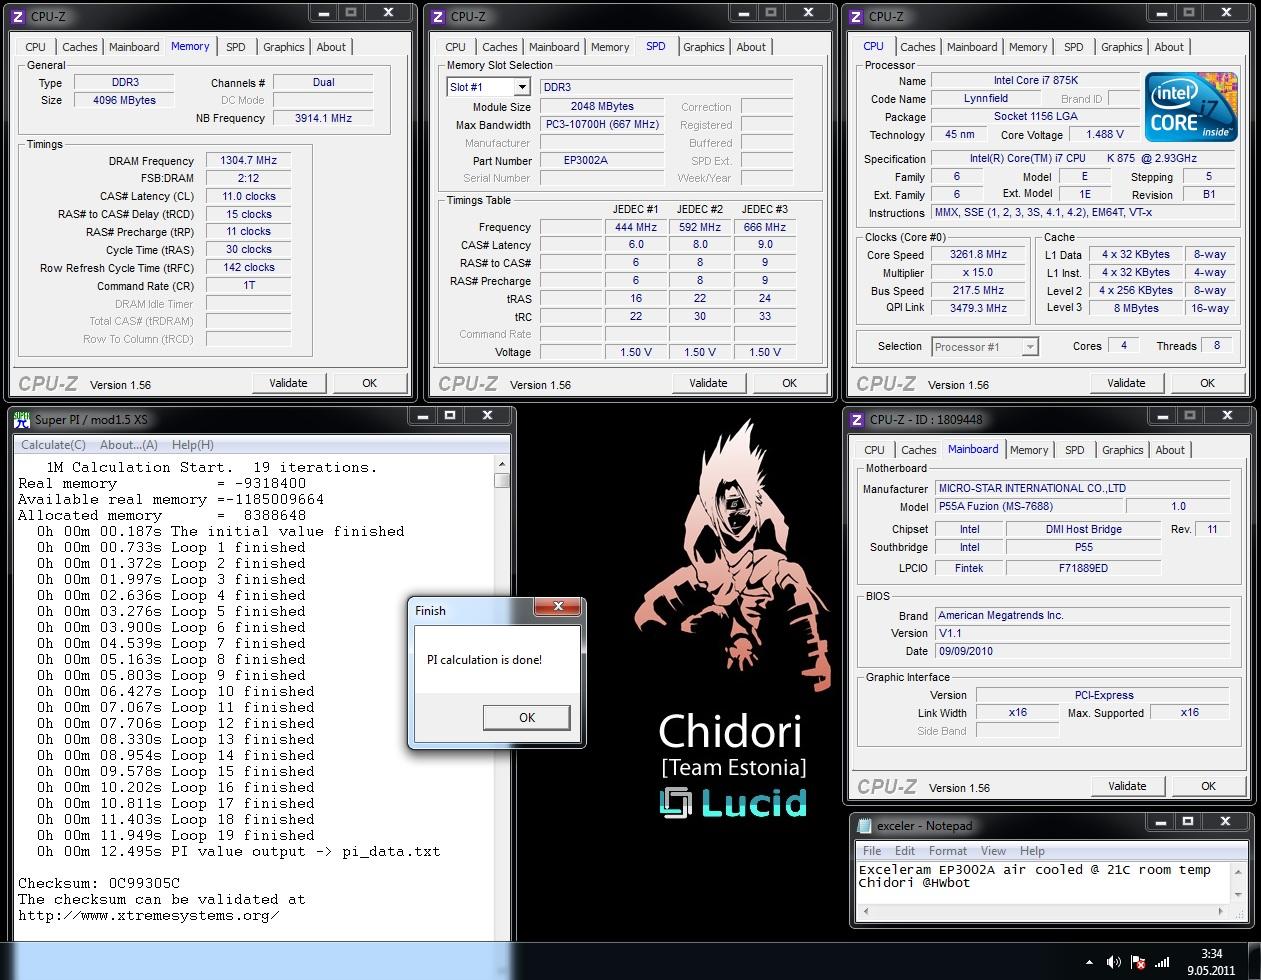
Task: Click the Core Voltage value 1.488 V
Action: [x=1104, y=134]
